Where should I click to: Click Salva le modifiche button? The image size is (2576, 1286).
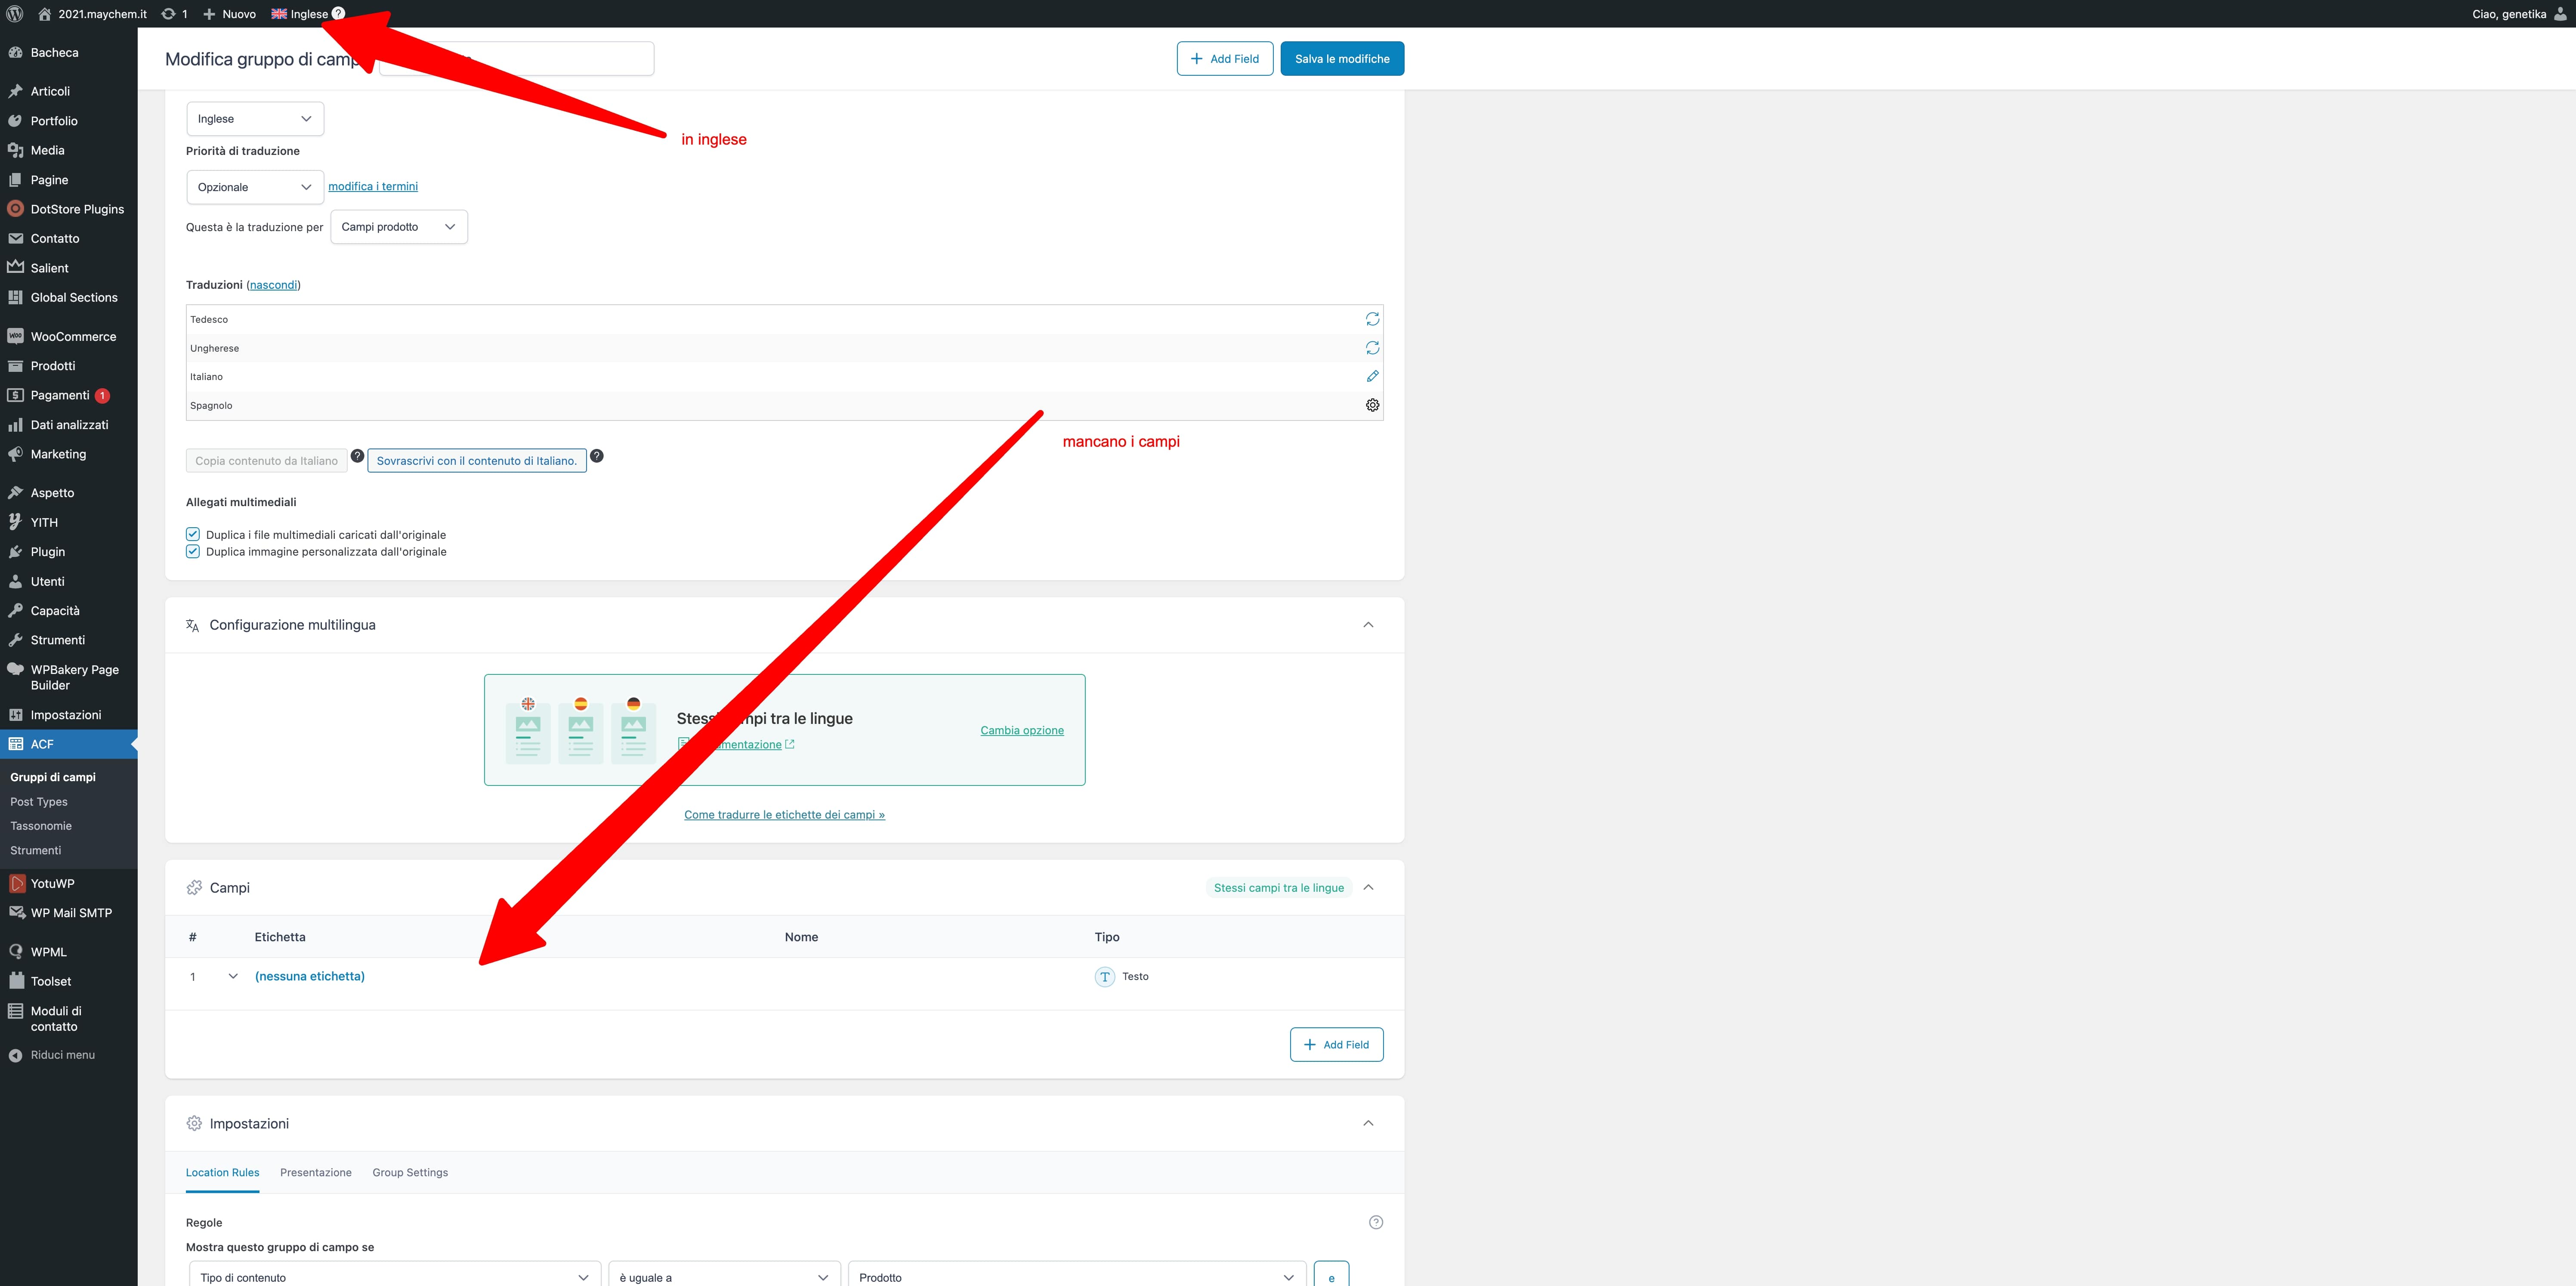1342,58
